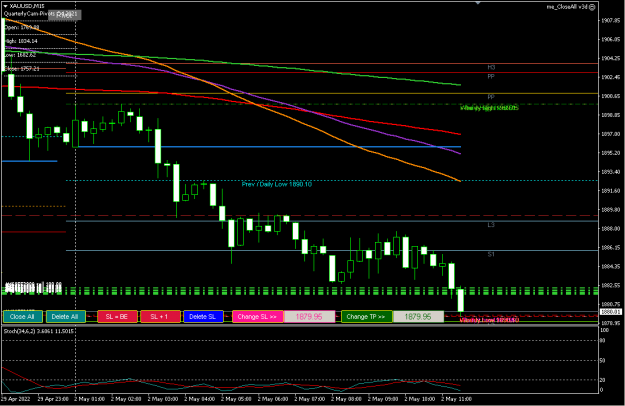625x406 pixels.
Task: Set stop loss to breakeven with SL = BE
Action: 117,317
